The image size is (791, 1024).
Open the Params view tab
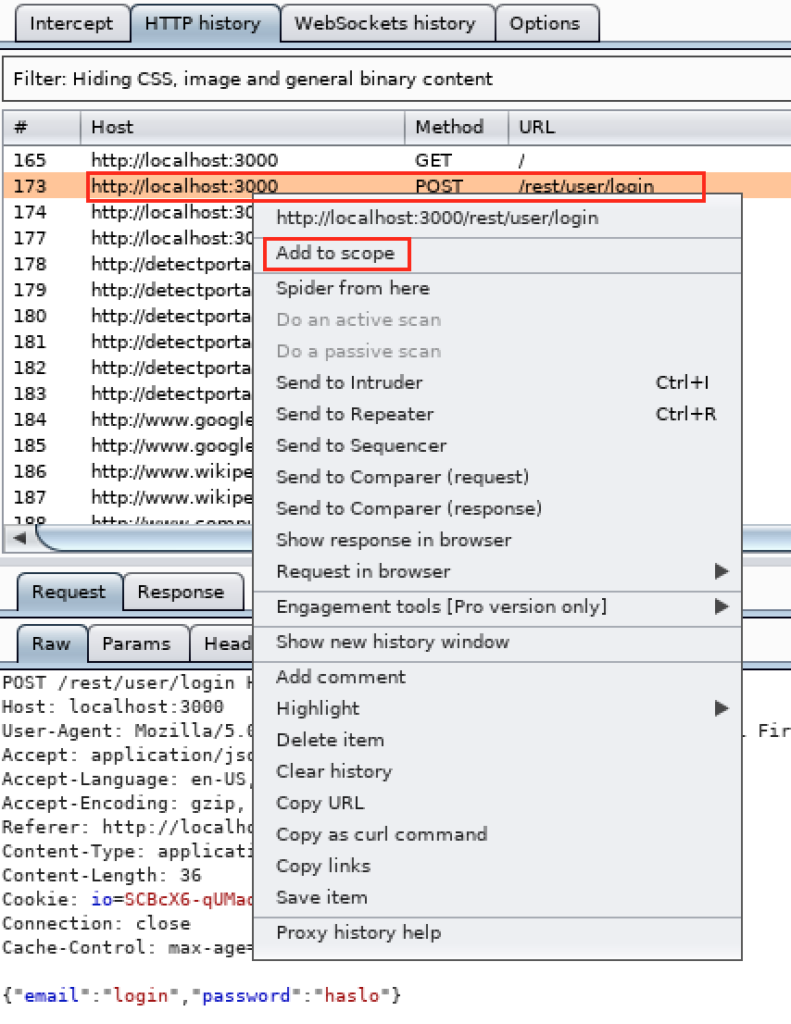(137, 643)
